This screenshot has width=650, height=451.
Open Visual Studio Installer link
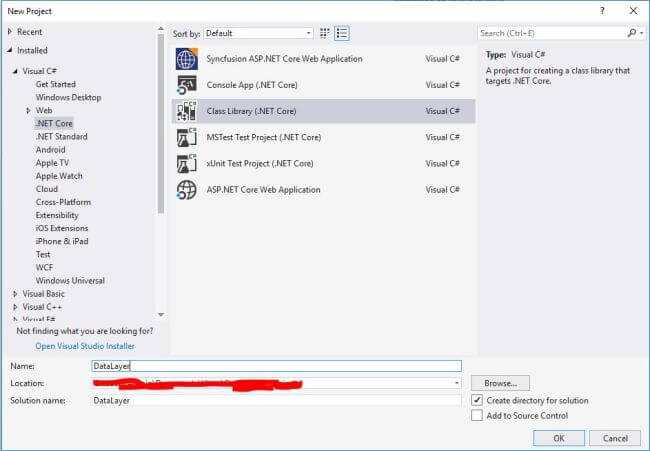click(x=85, y=346)
